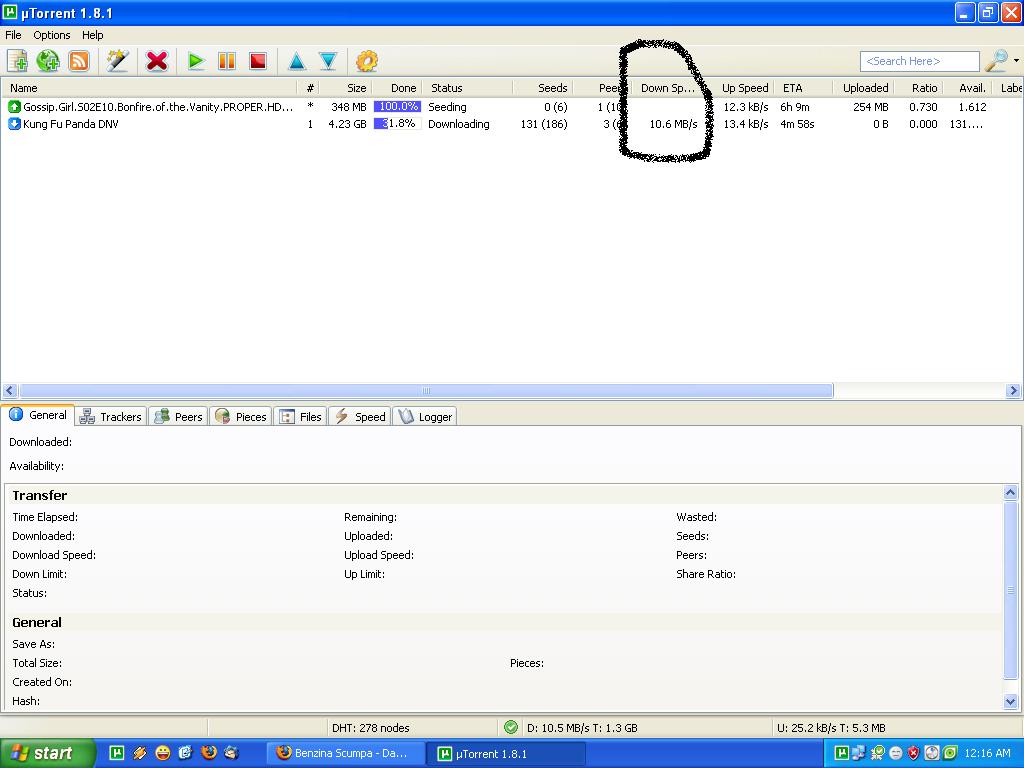Image resolution: width=1024 pixels, height=768 pixels.
Task: Click the green Start torrent button
Action: pos(195,61)
